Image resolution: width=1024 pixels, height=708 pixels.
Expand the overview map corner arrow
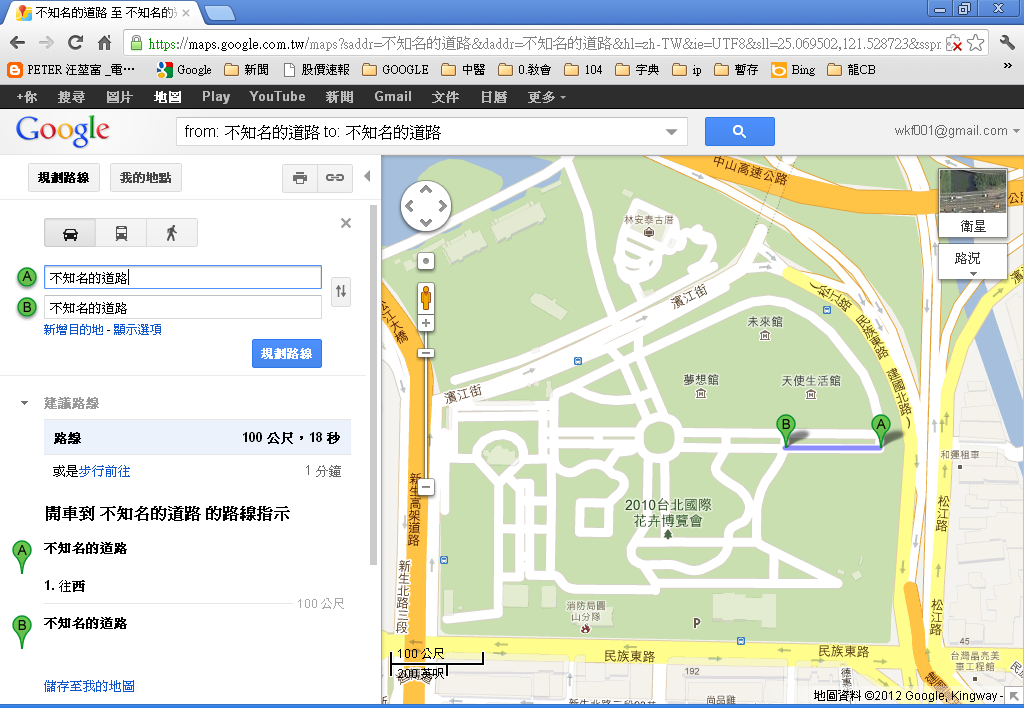click(1014, 697)
